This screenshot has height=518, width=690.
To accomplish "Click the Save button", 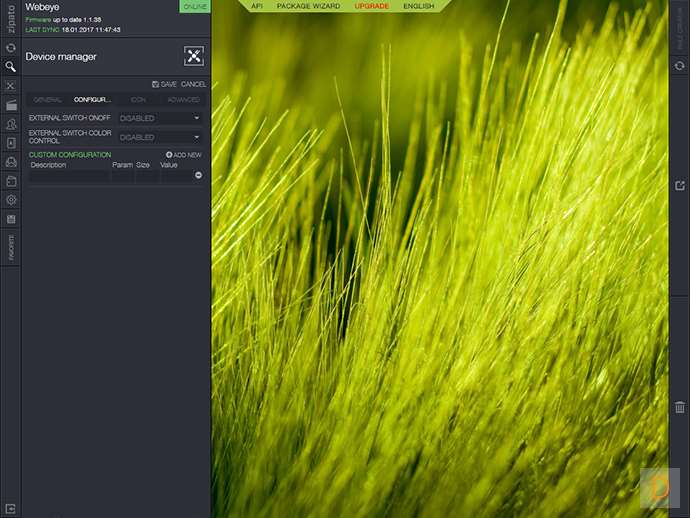I will 164,84.
